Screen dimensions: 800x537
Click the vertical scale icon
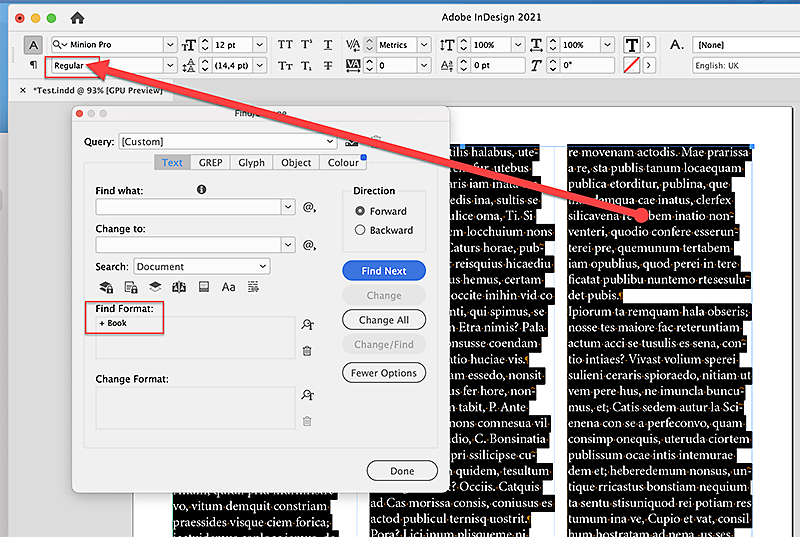coord(447,45)
